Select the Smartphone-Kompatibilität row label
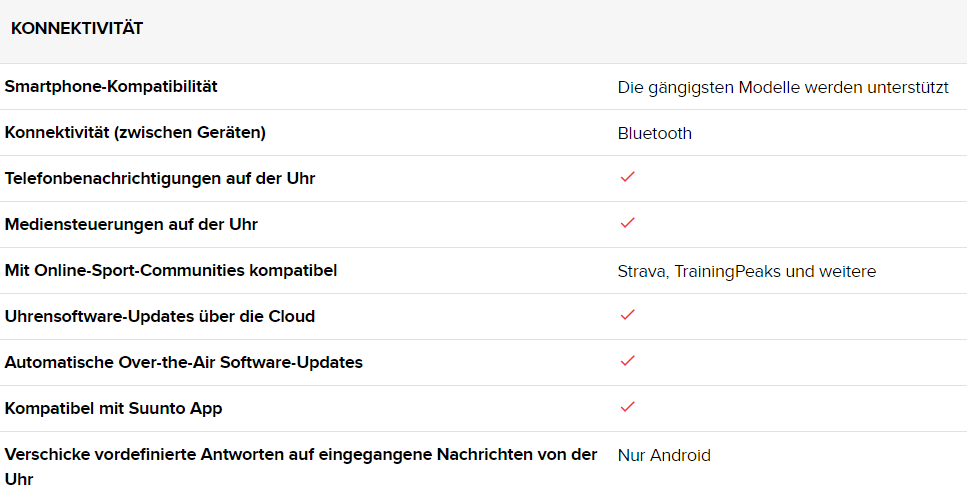This screenshot has width=967, height=492. click(x=111, y=87)
